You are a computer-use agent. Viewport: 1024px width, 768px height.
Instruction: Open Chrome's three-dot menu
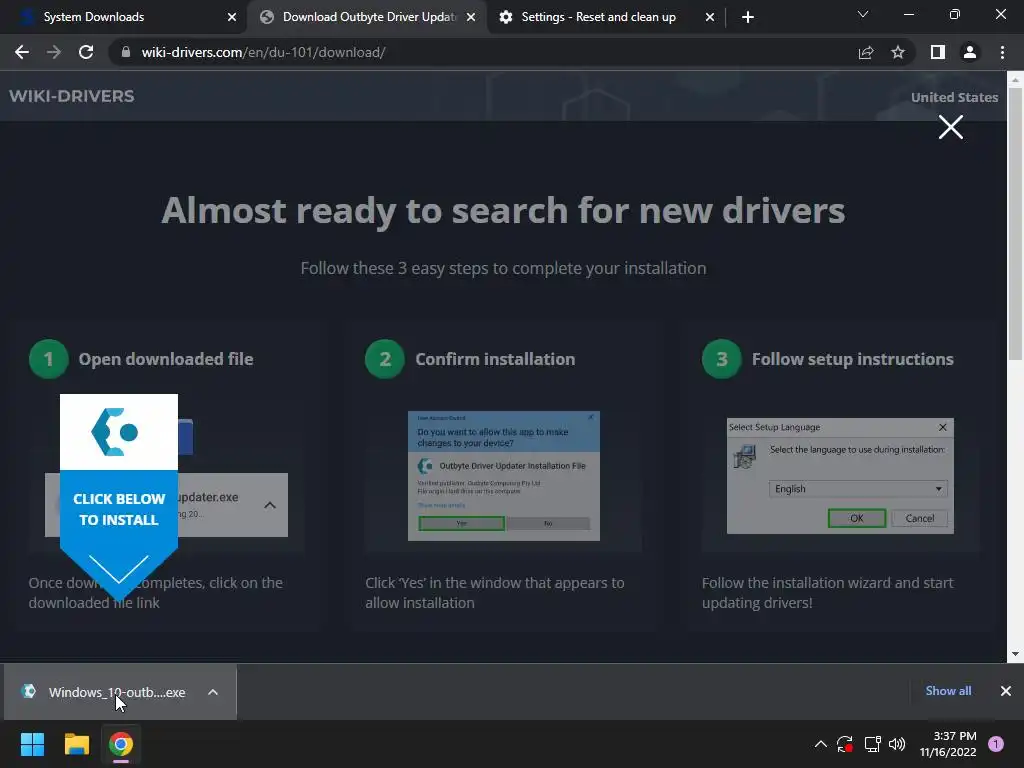(1002, 52)
